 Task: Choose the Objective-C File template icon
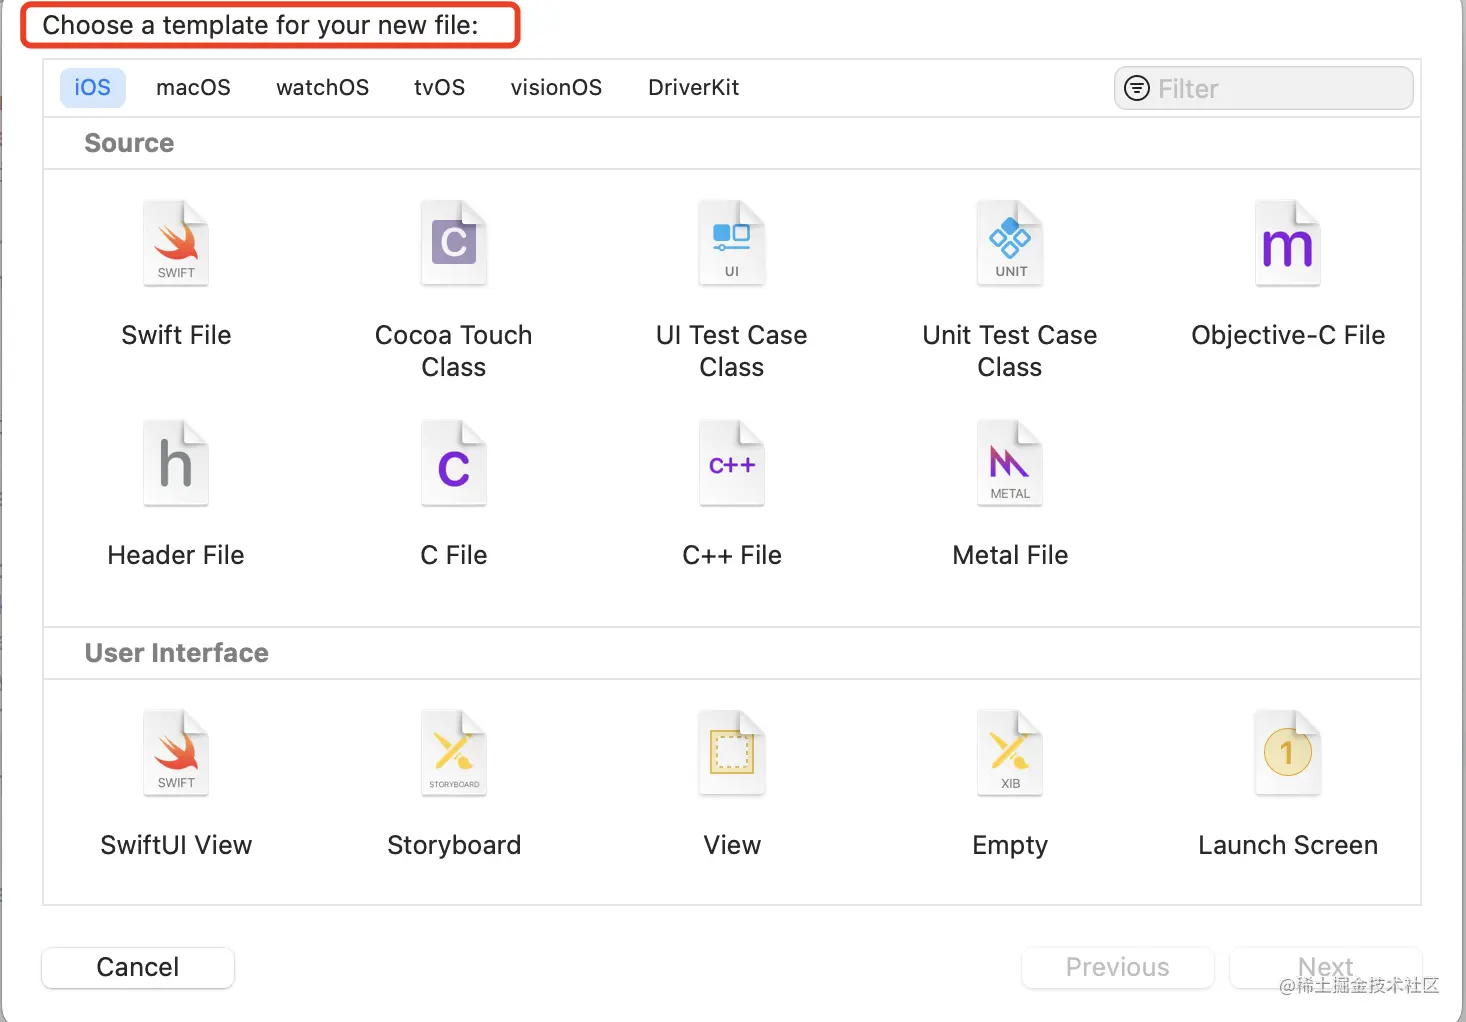[1288, 244]
